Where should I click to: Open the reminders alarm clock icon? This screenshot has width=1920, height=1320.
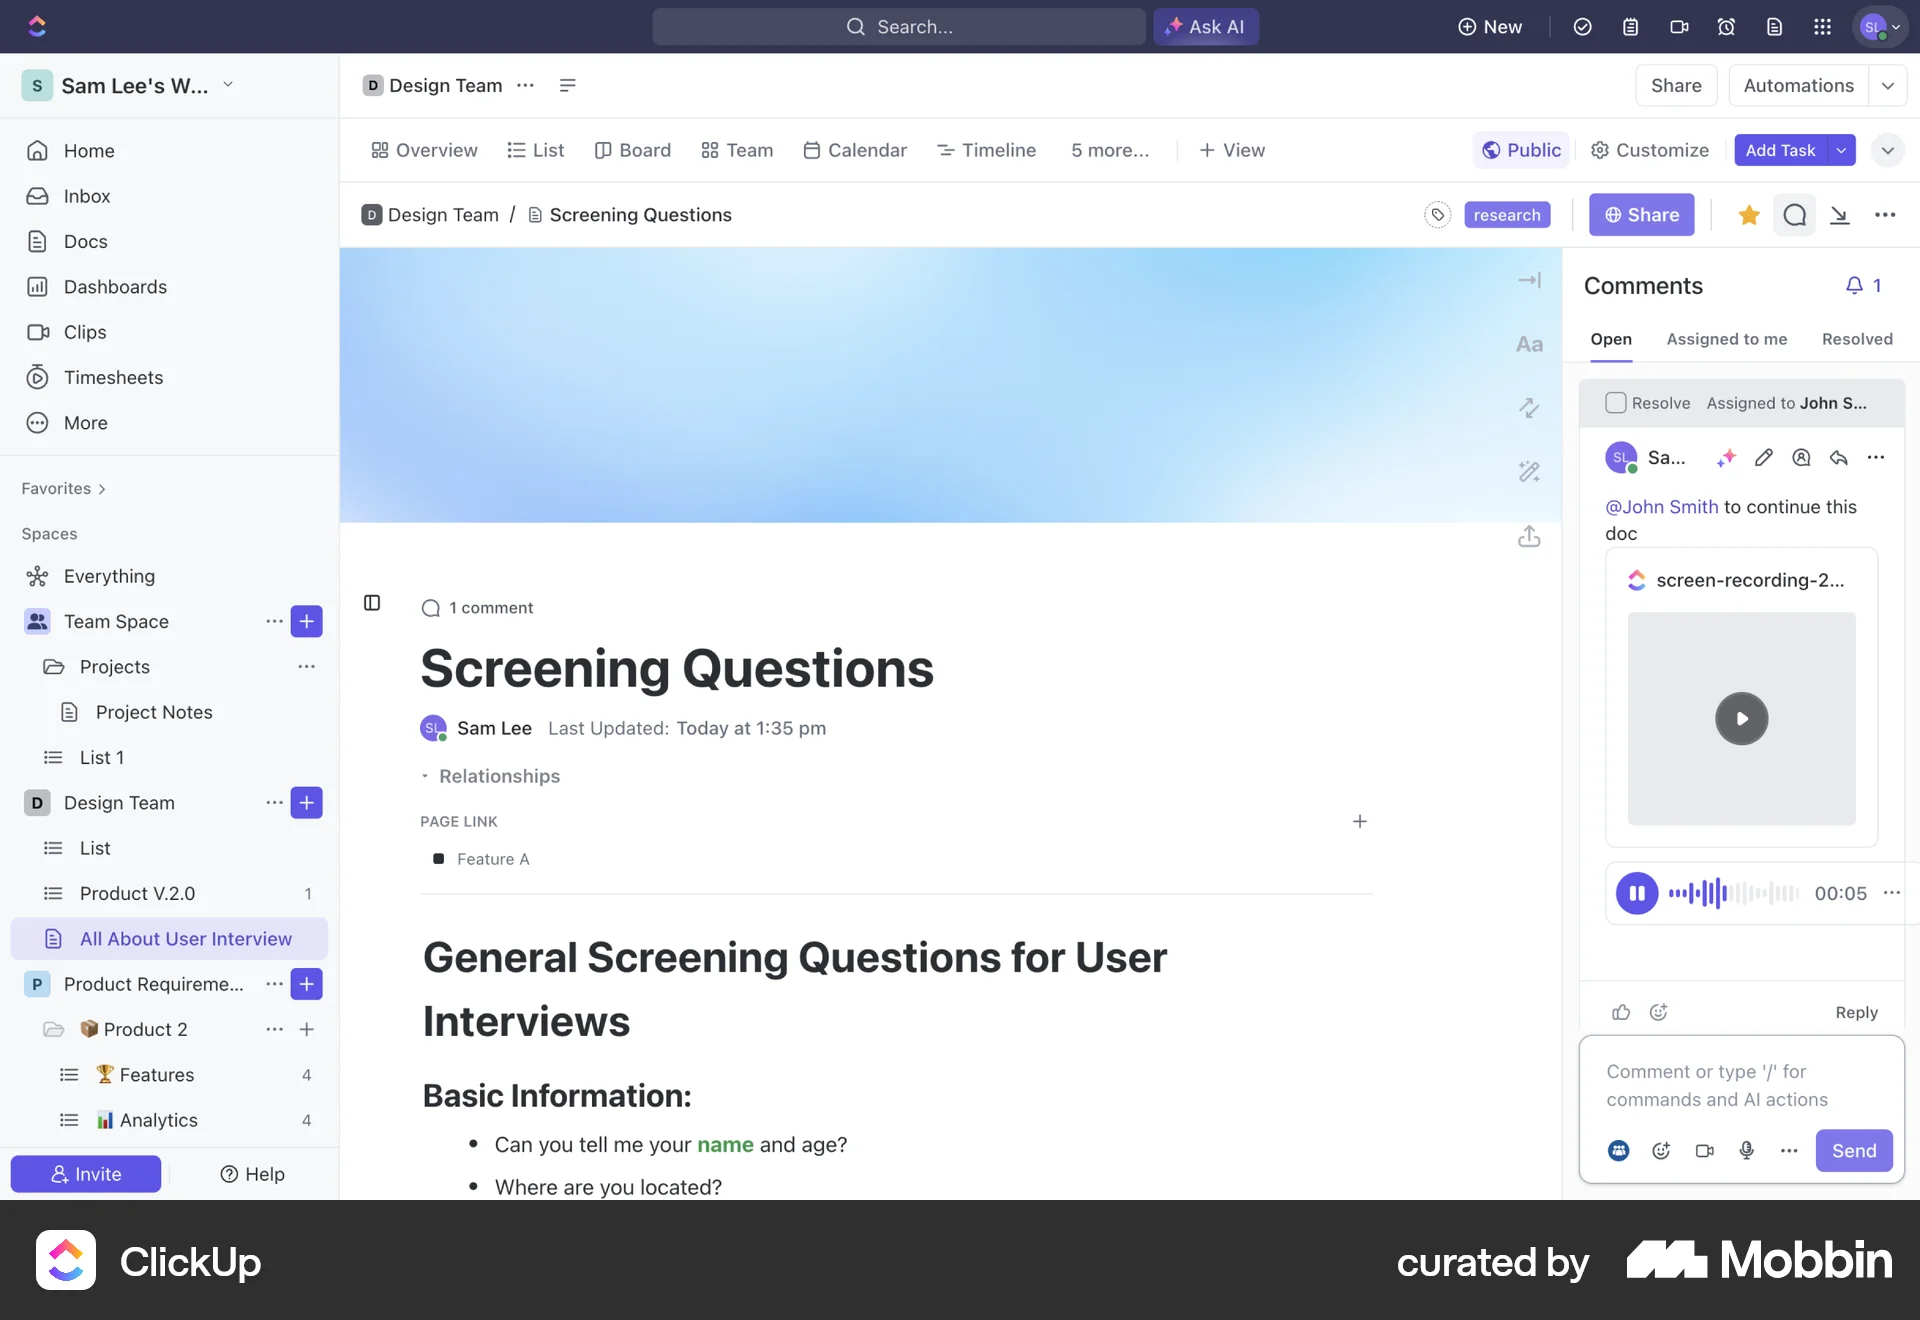click(1726, 27)
